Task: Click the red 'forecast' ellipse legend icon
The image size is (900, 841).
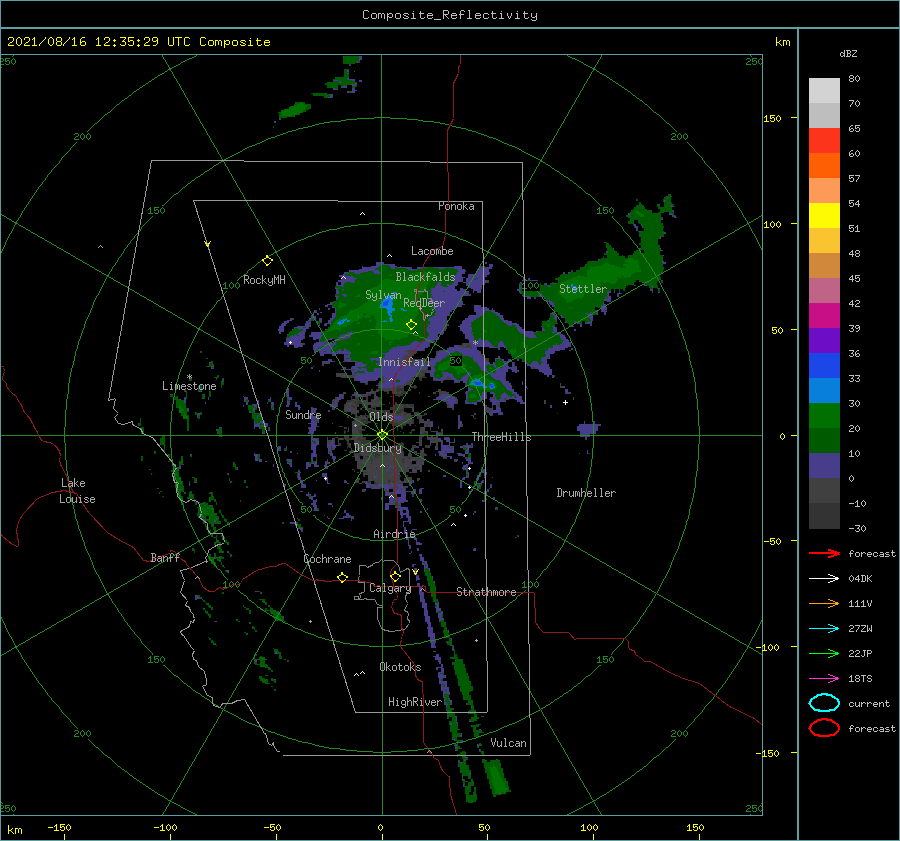Action: click(824, 728)
